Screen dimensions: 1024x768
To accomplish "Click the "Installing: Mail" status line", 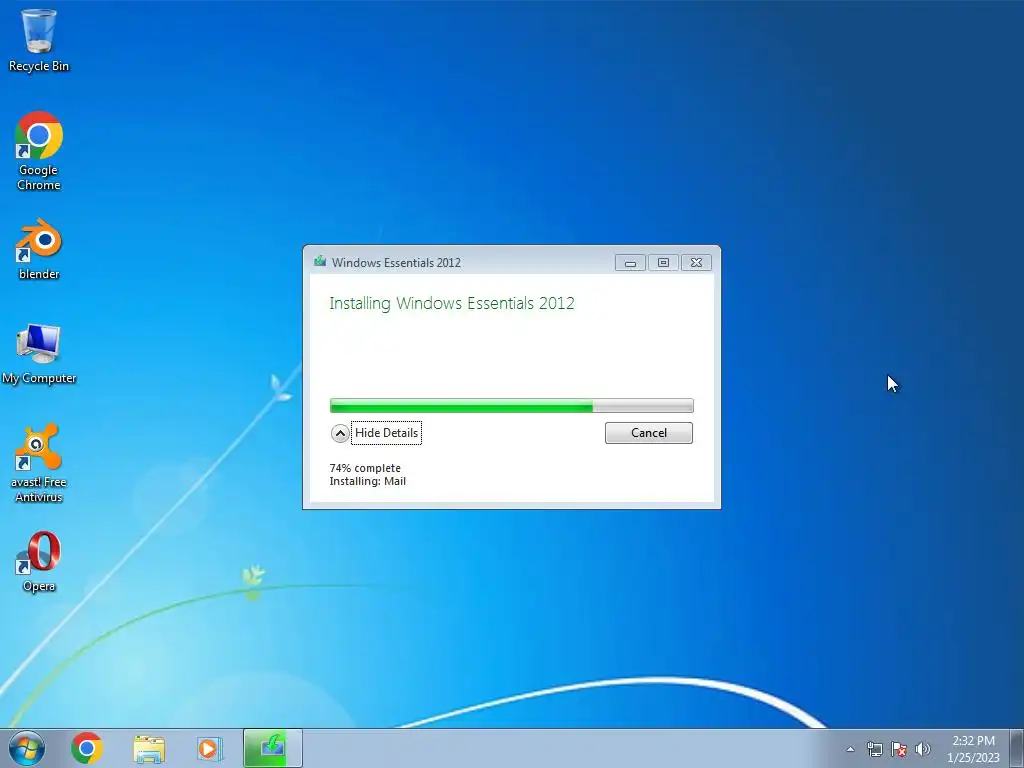I will [368, 481].
